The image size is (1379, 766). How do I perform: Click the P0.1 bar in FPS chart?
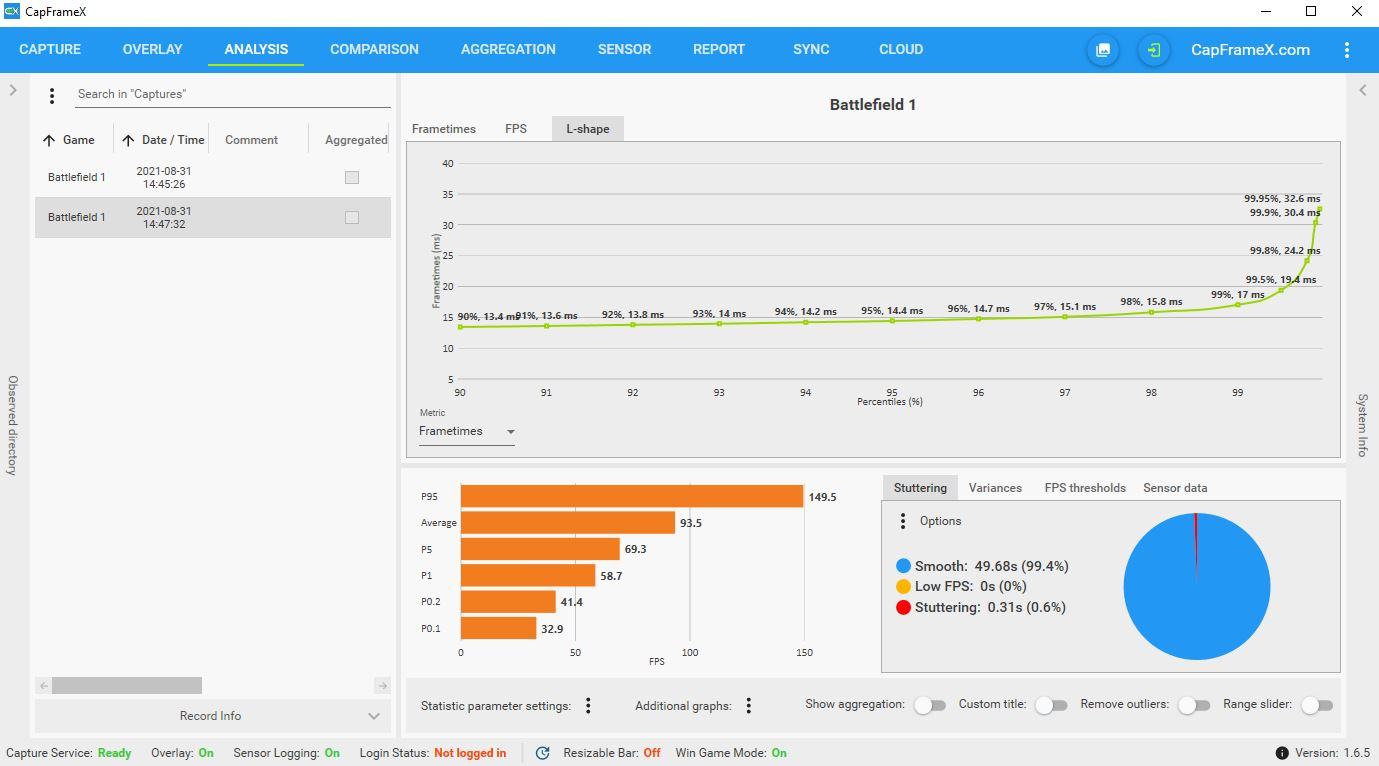coord(498,628)
